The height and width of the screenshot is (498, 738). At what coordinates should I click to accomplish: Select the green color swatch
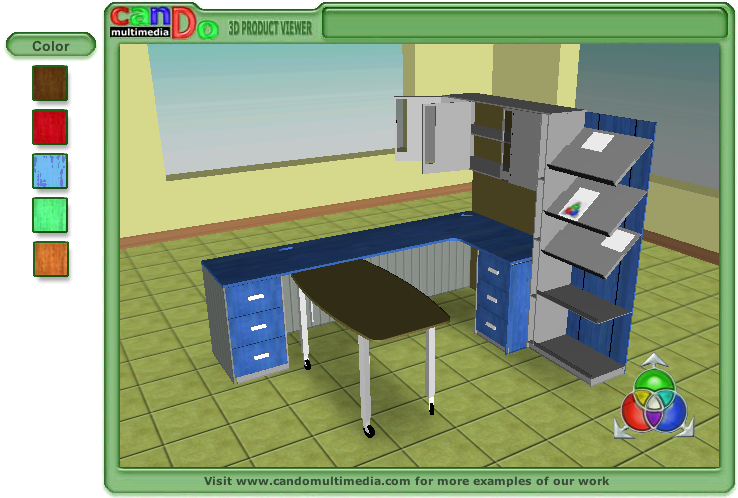click(50, 215)
